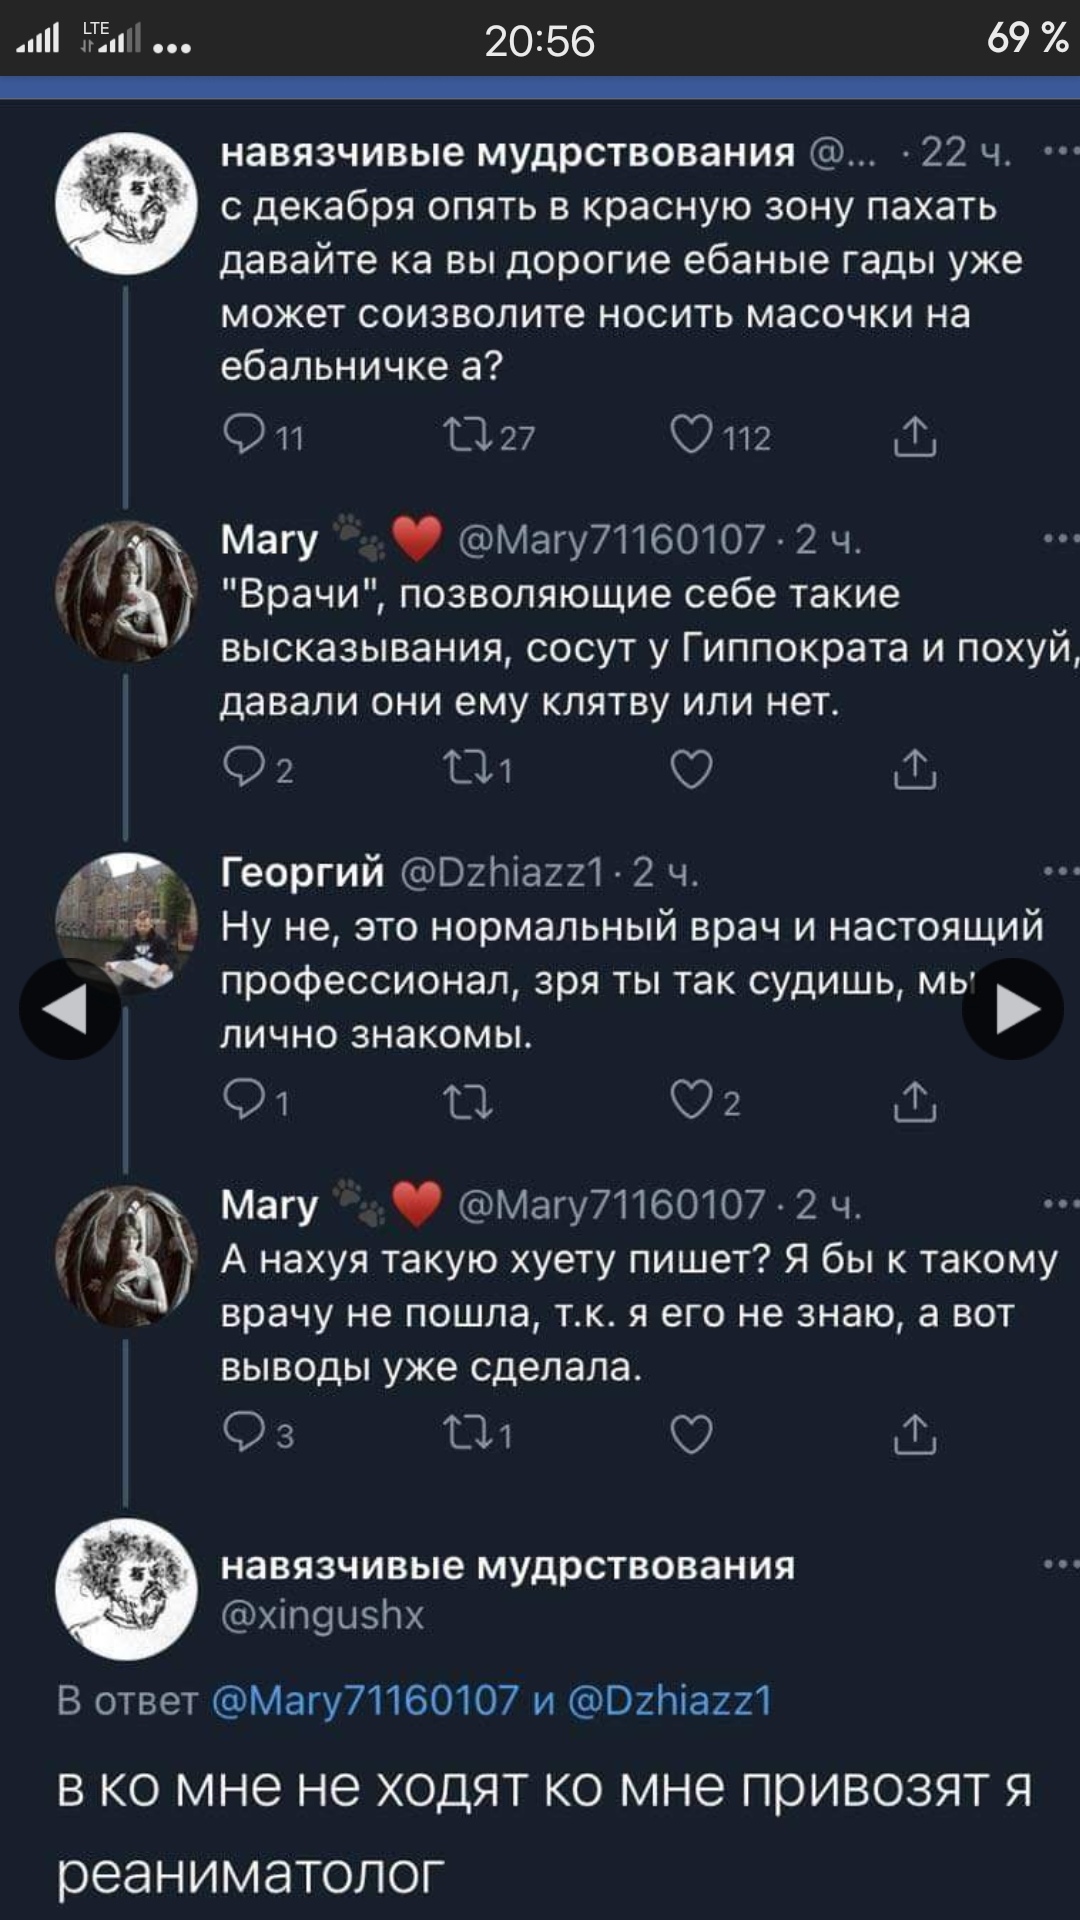Share Mary's second tweet
The width and height of the screenshot is (1080, 1920).
coord(914,1434)
